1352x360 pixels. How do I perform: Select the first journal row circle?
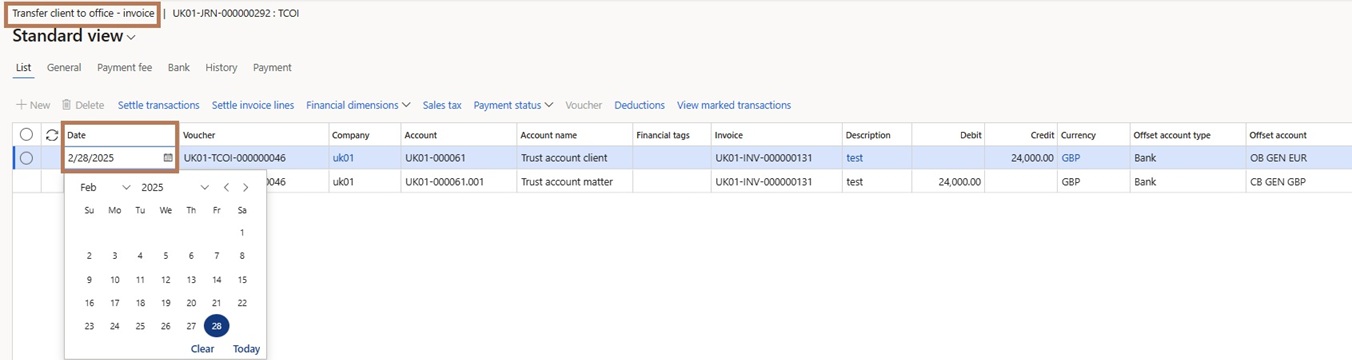pos(26,157)
